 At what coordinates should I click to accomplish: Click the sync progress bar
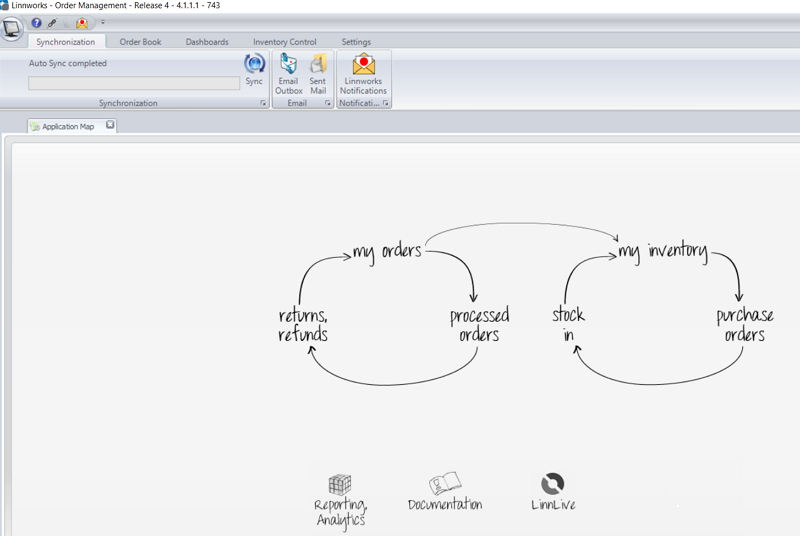tap(134, 83)
